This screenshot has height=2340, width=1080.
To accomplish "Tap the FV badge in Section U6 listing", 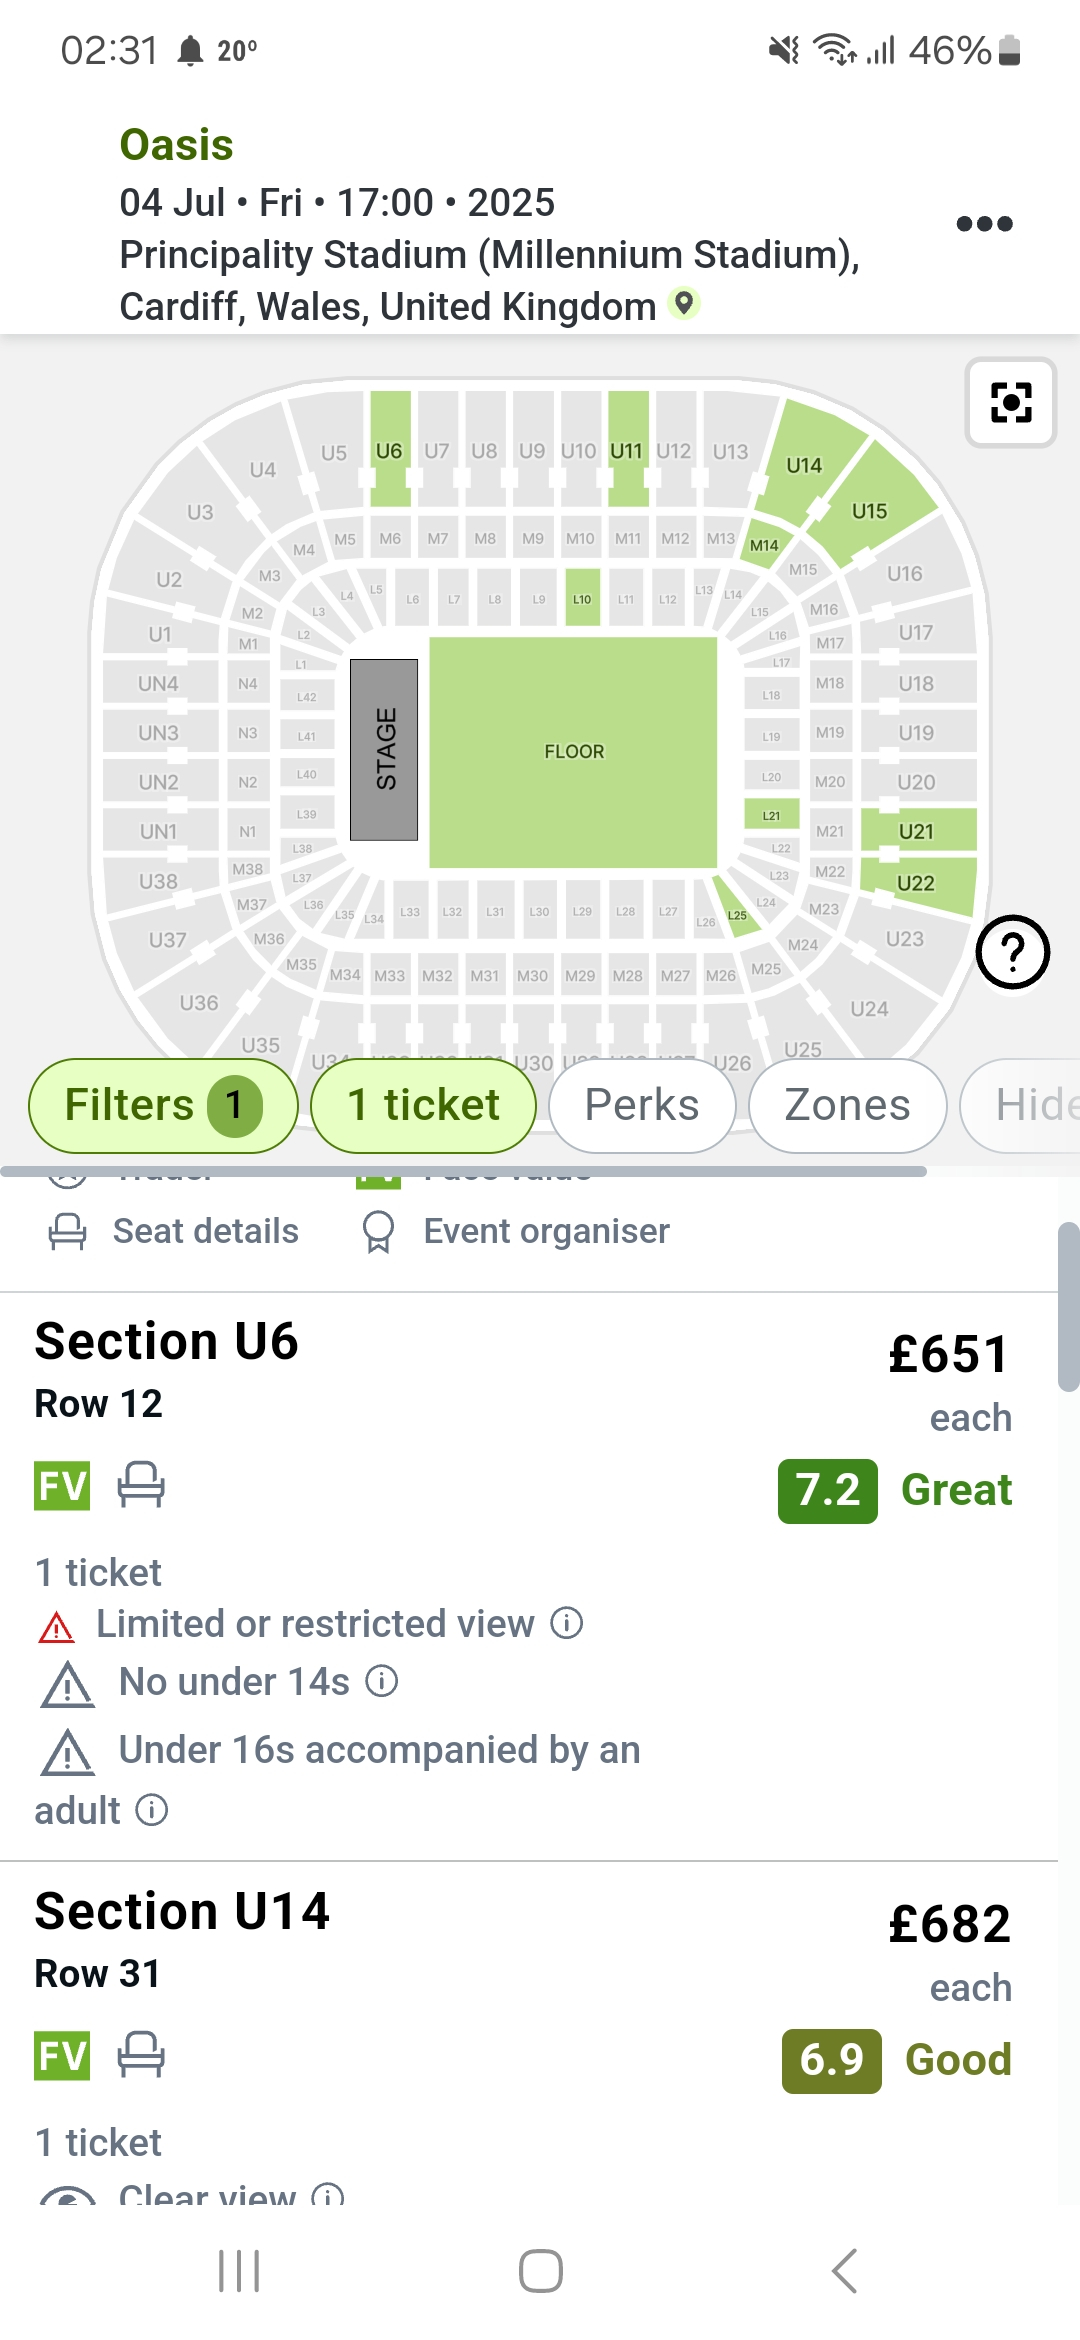I will coord(62,1486).
